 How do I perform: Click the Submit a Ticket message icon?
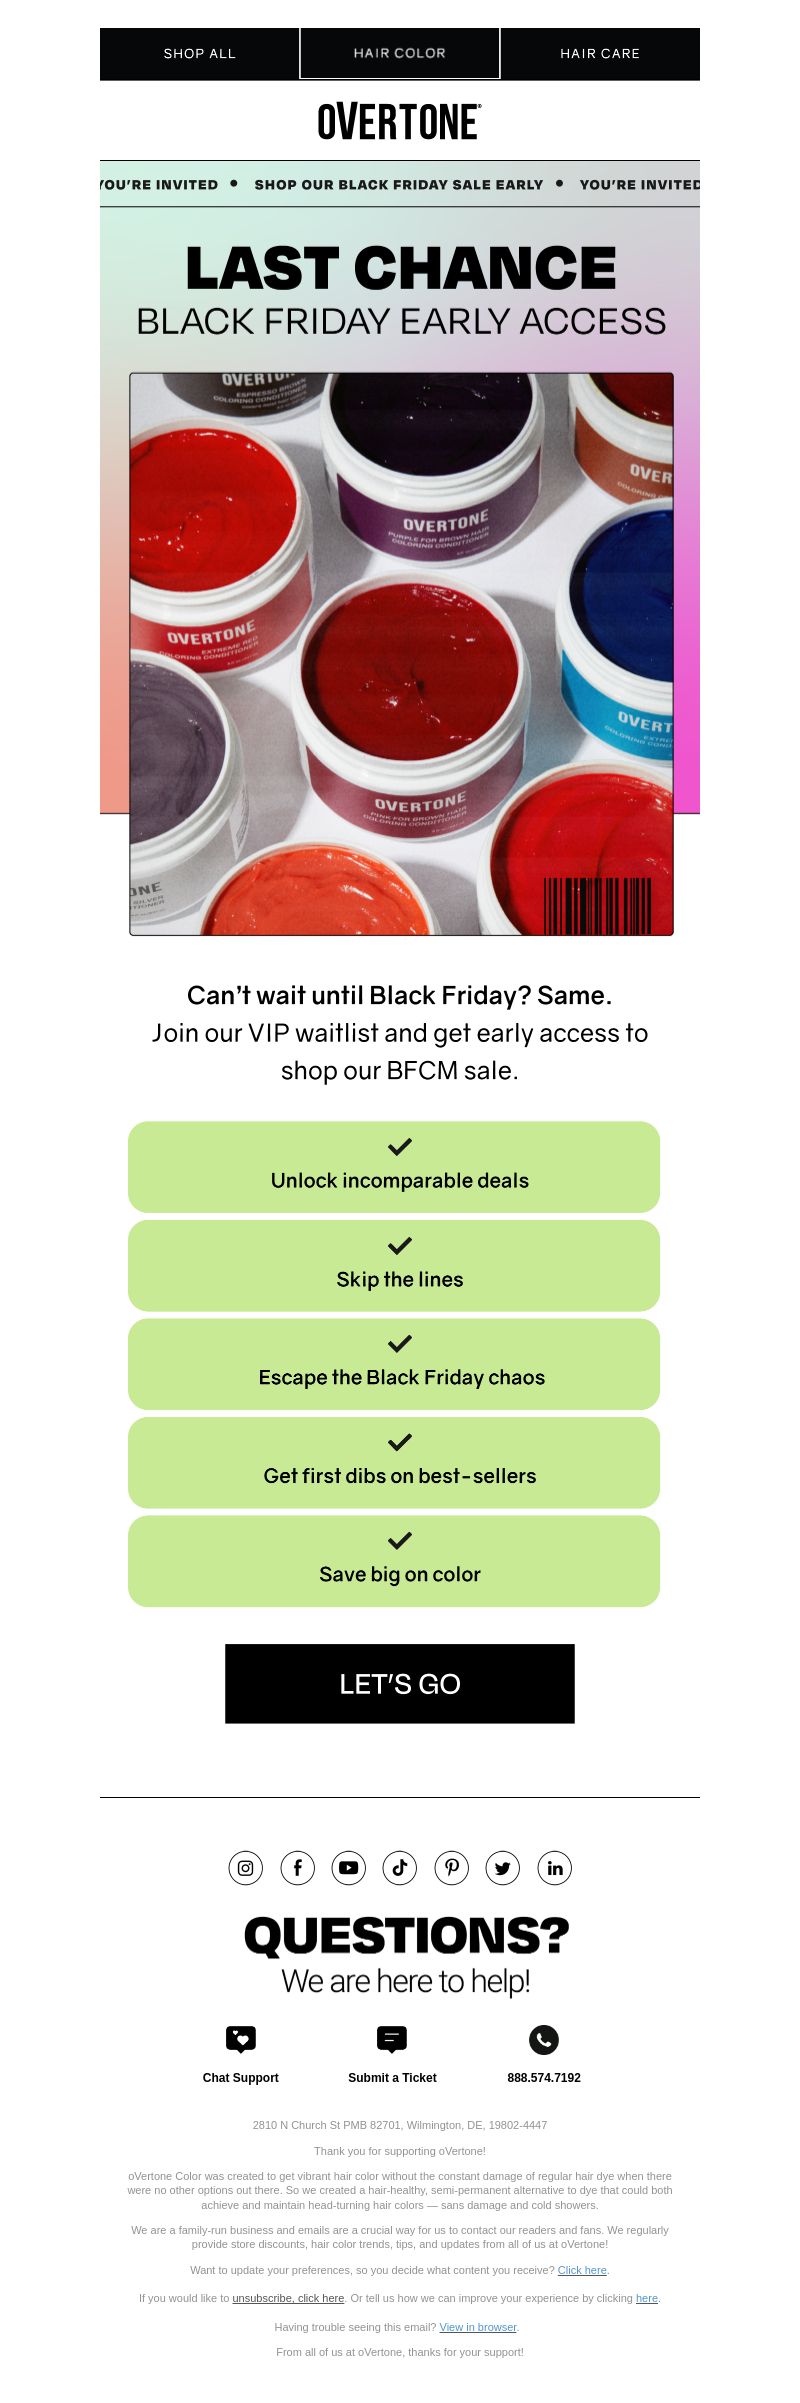[x=392, y=2039]
